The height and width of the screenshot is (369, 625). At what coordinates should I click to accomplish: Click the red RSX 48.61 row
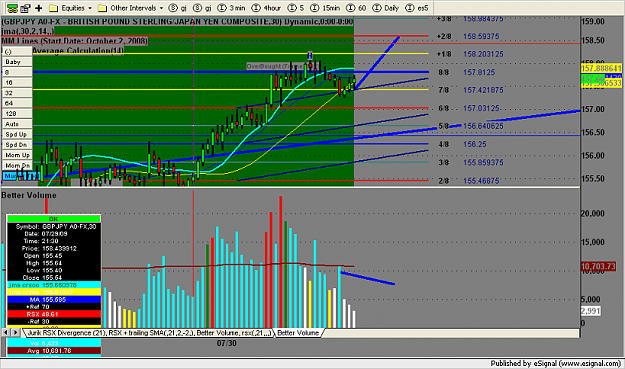click(53, 314)
